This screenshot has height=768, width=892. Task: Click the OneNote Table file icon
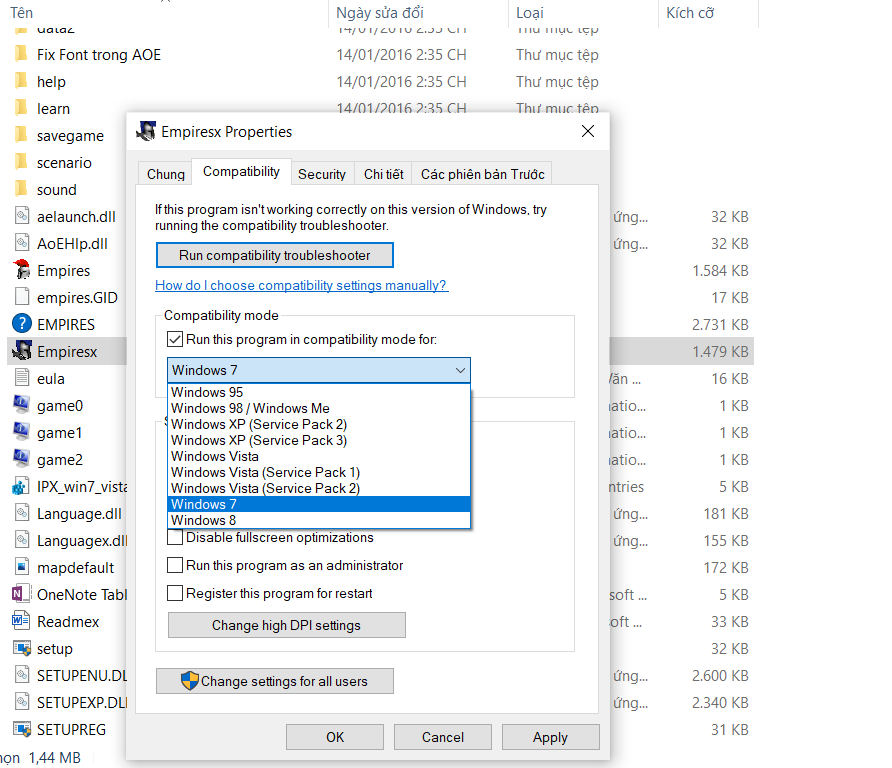point(21,594)
